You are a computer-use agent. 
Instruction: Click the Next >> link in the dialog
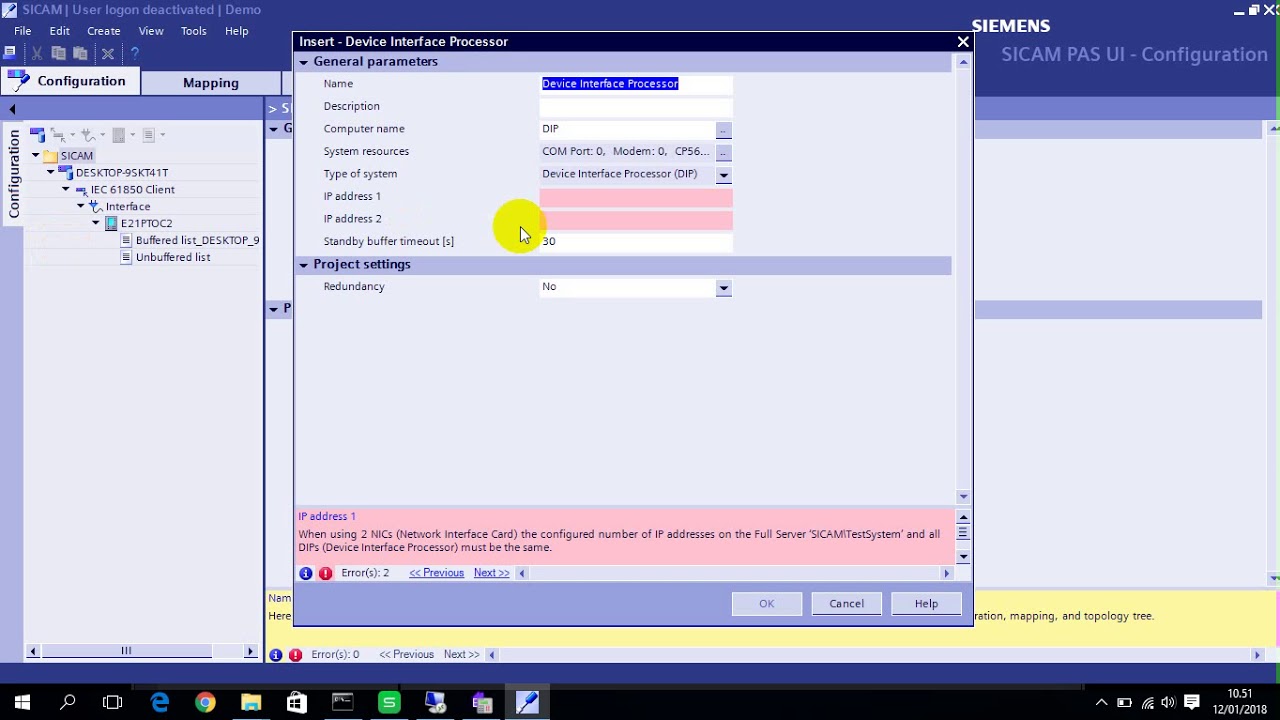(491, 573)
